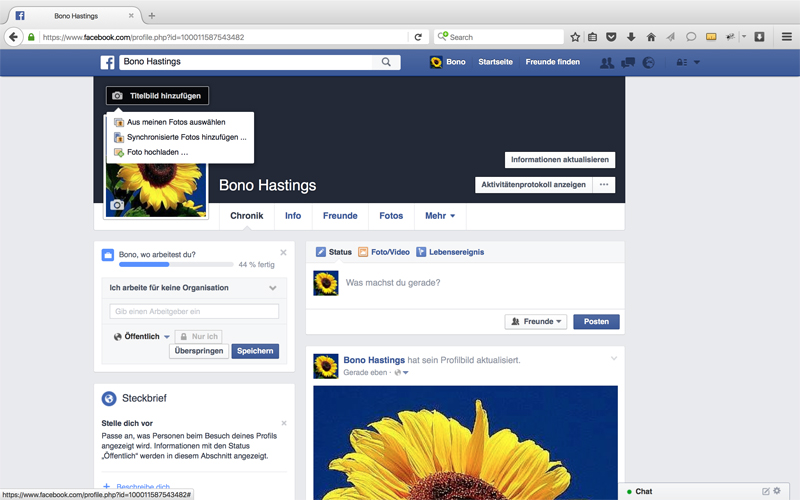The width and height of the screenshot is (800, 500).
Task: Click profile completion progress bar
Action: [176, 264]
